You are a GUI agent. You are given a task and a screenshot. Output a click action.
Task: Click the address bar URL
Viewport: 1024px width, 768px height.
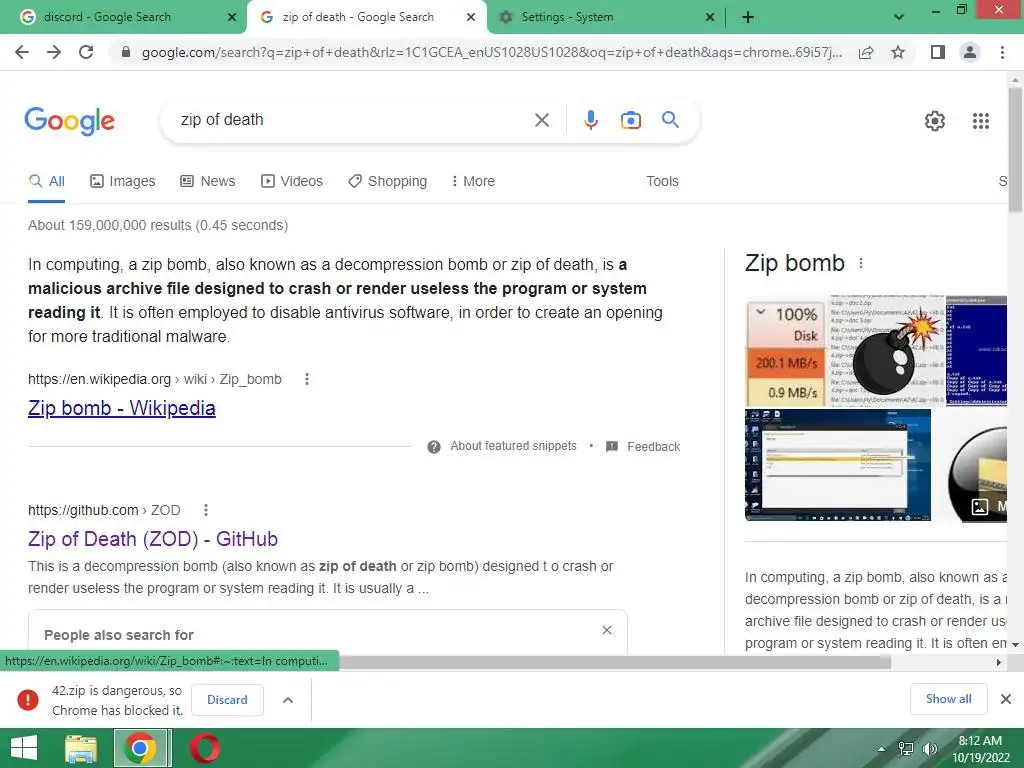pos(491,52)
